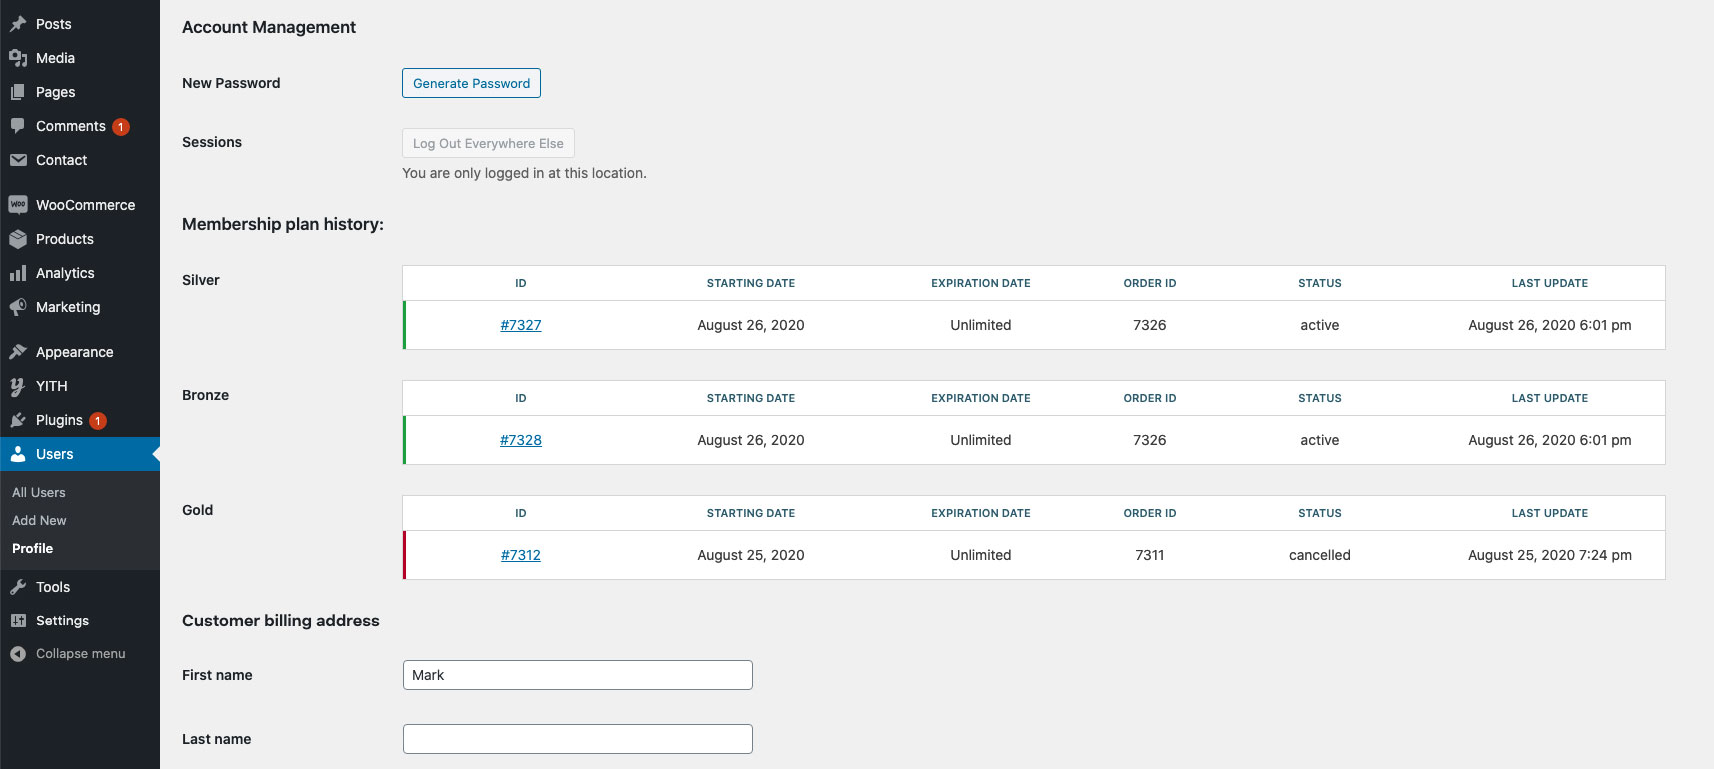Click the Settings sliders icon
The height and width of the screenshot is (769, 1714).
tap(18, 621)
